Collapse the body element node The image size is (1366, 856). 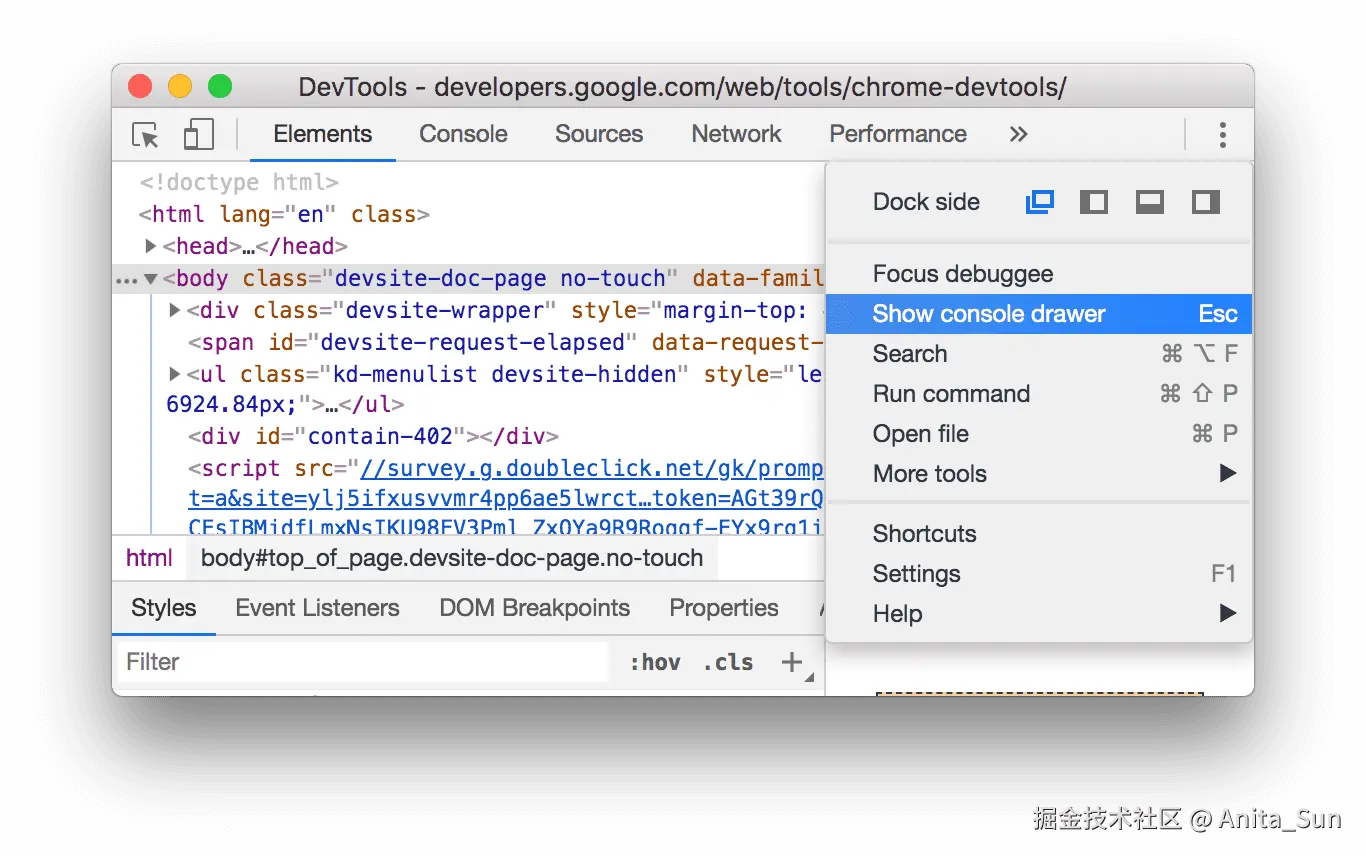coord(150,278)
